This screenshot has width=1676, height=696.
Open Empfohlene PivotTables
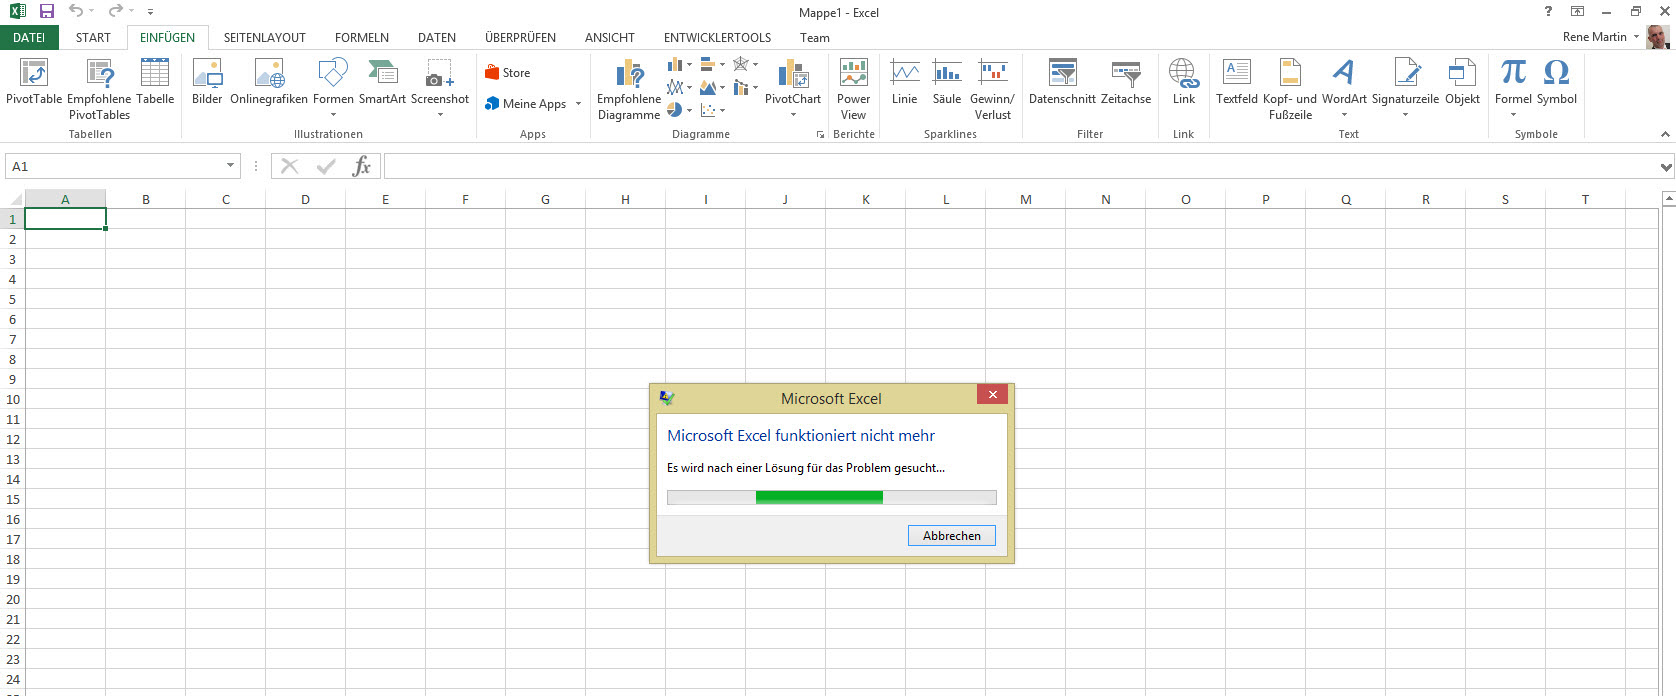(x=99, y=89)
